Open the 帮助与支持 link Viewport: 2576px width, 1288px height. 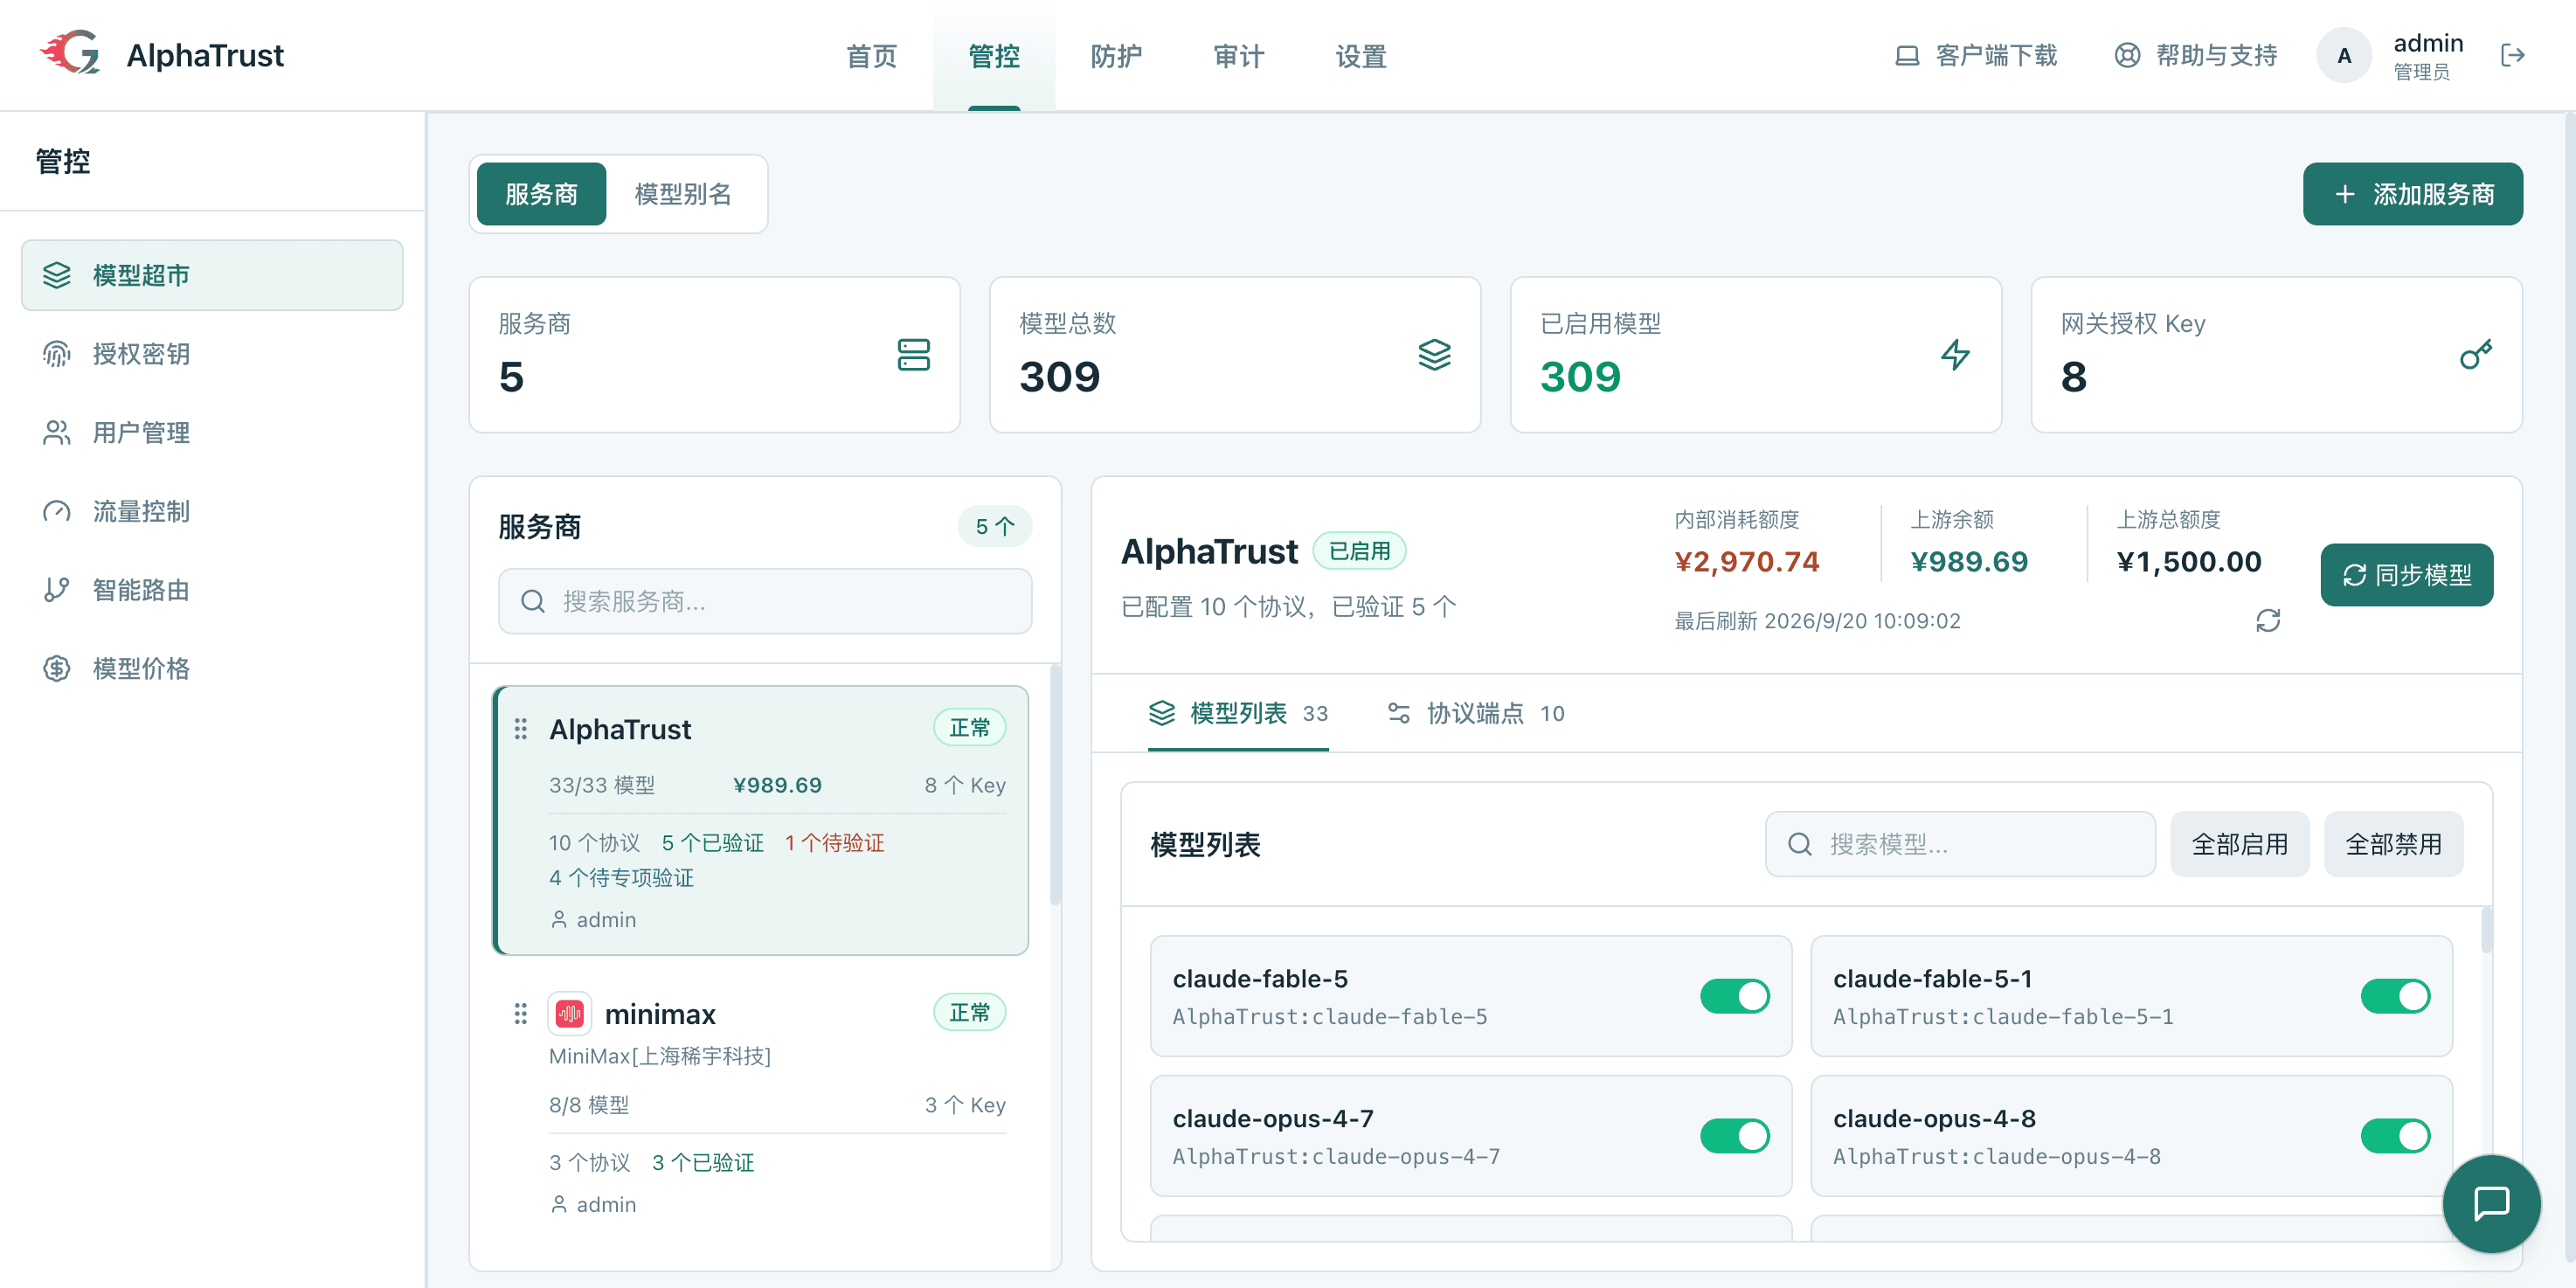2196,55
